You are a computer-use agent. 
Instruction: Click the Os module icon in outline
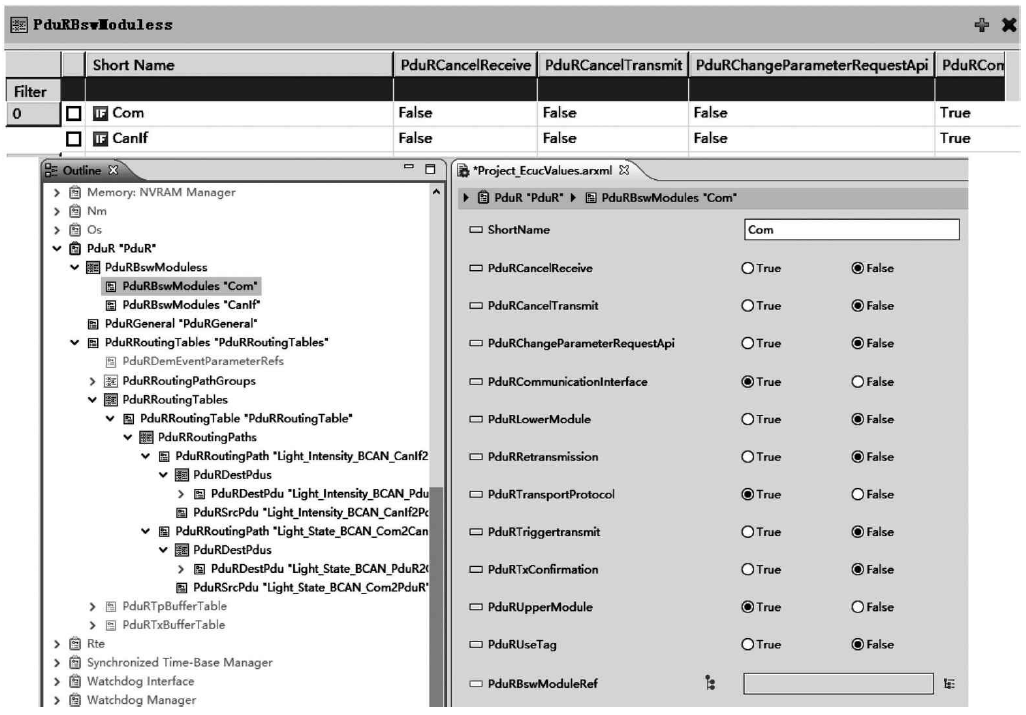[75, 230]
